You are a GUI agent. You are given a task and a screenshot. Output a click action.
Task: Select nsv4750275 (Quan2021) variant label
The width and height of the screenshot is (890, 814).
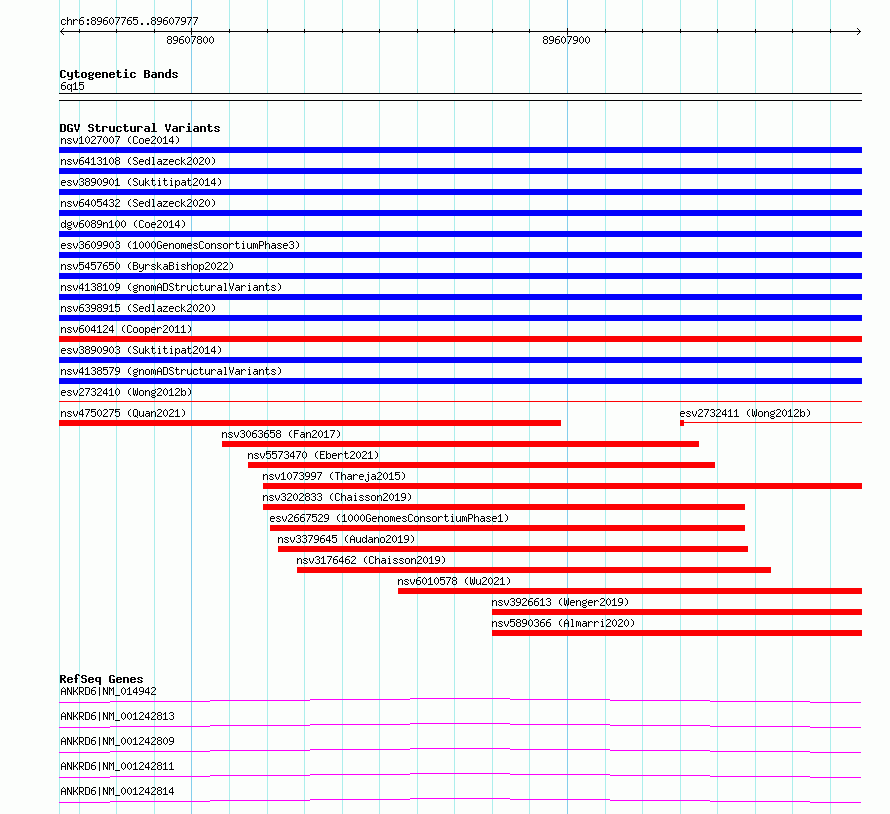[123, 413]
